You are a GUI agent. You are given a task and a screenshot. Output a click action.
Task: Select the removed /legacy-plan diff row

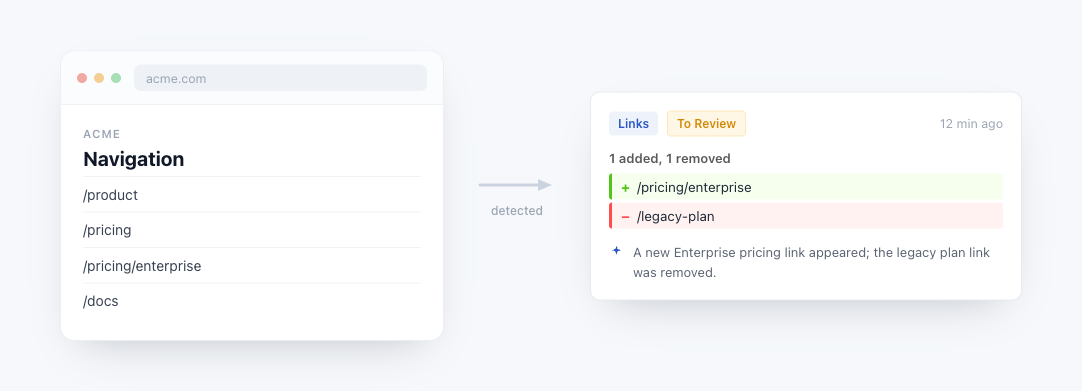805,216
